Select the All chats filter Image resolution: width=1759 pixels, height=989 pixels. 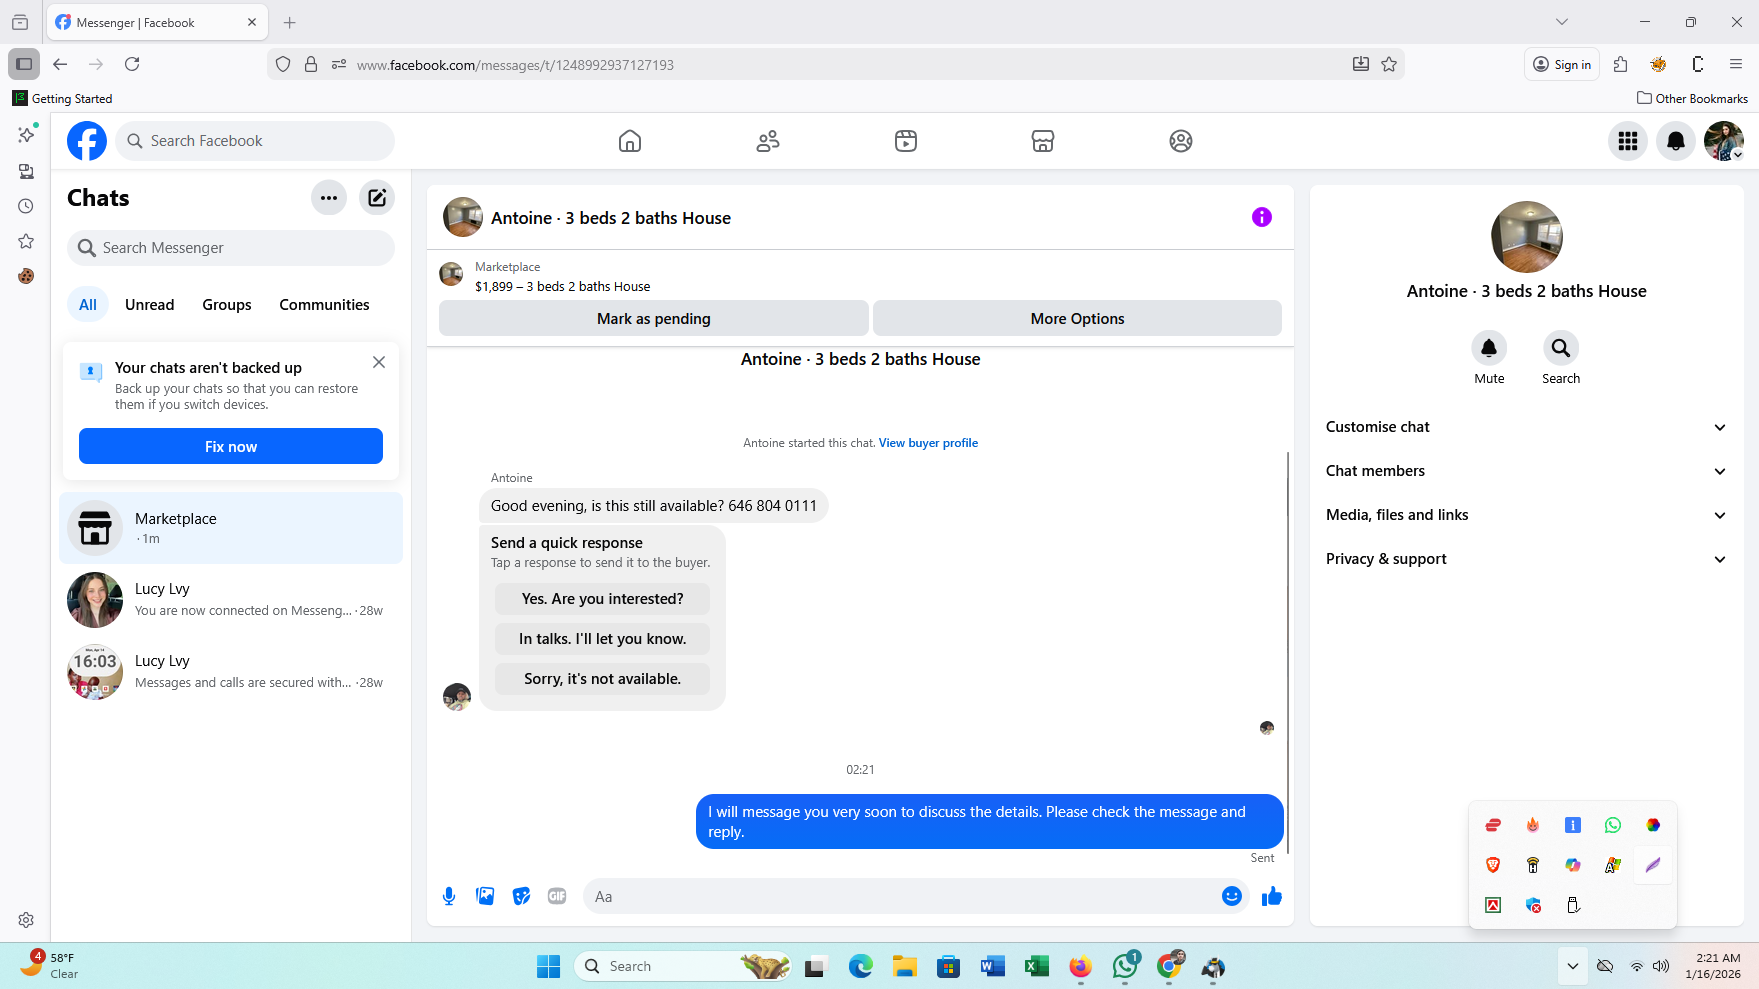[x=88, y=305]
